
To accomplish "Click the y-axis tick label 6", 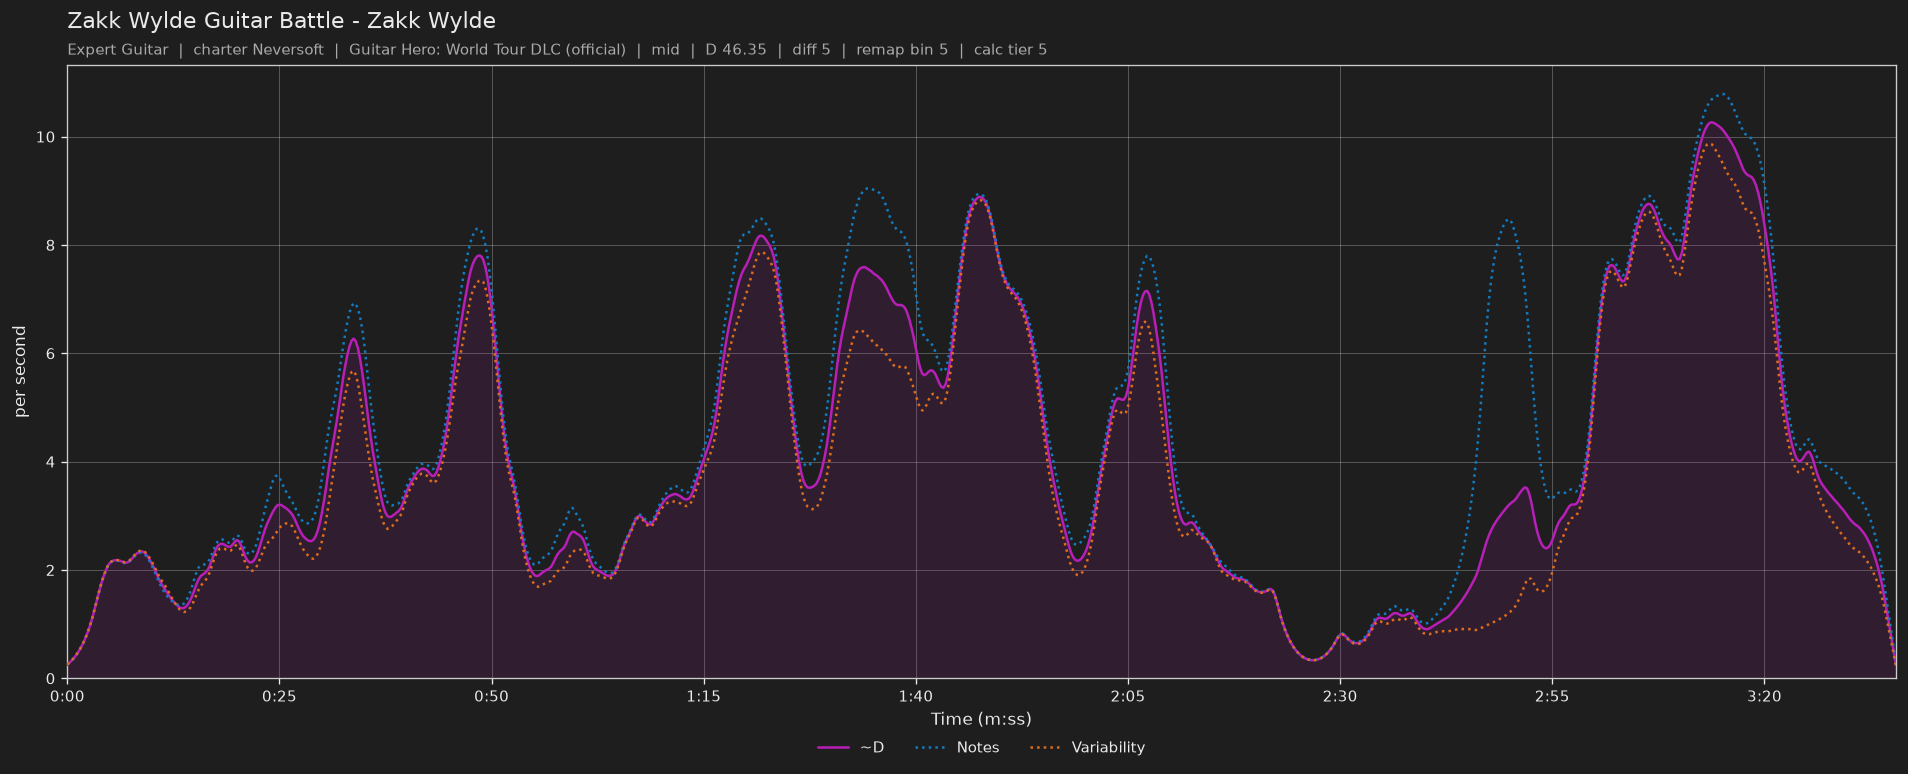I will (x=50, y=354).
